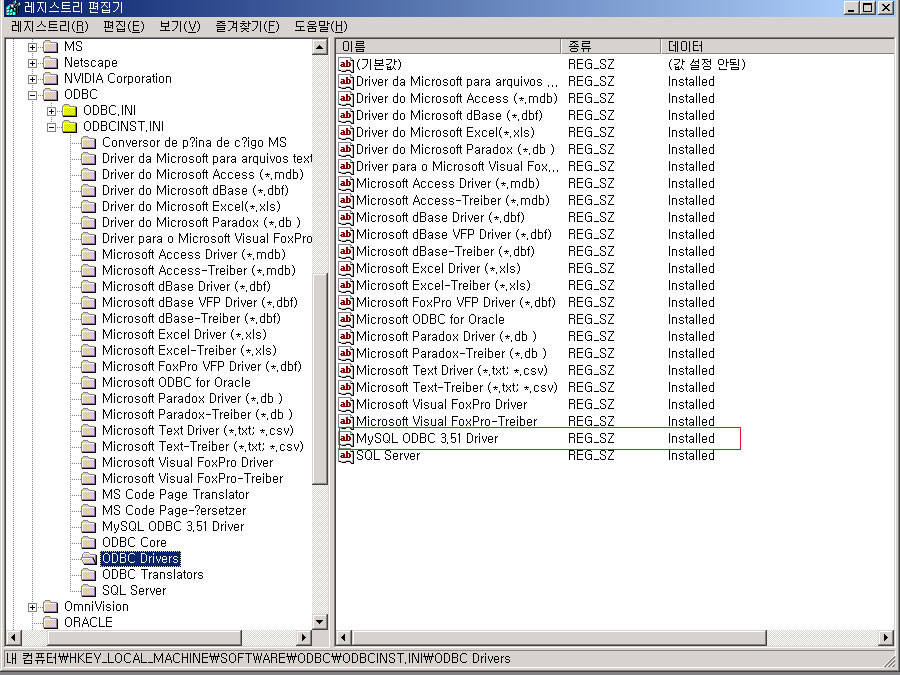Viewport: 900px width, 675px height.
Task: Click the 레지스트리 편집기 title bar icon
Action: click(12, 7)
